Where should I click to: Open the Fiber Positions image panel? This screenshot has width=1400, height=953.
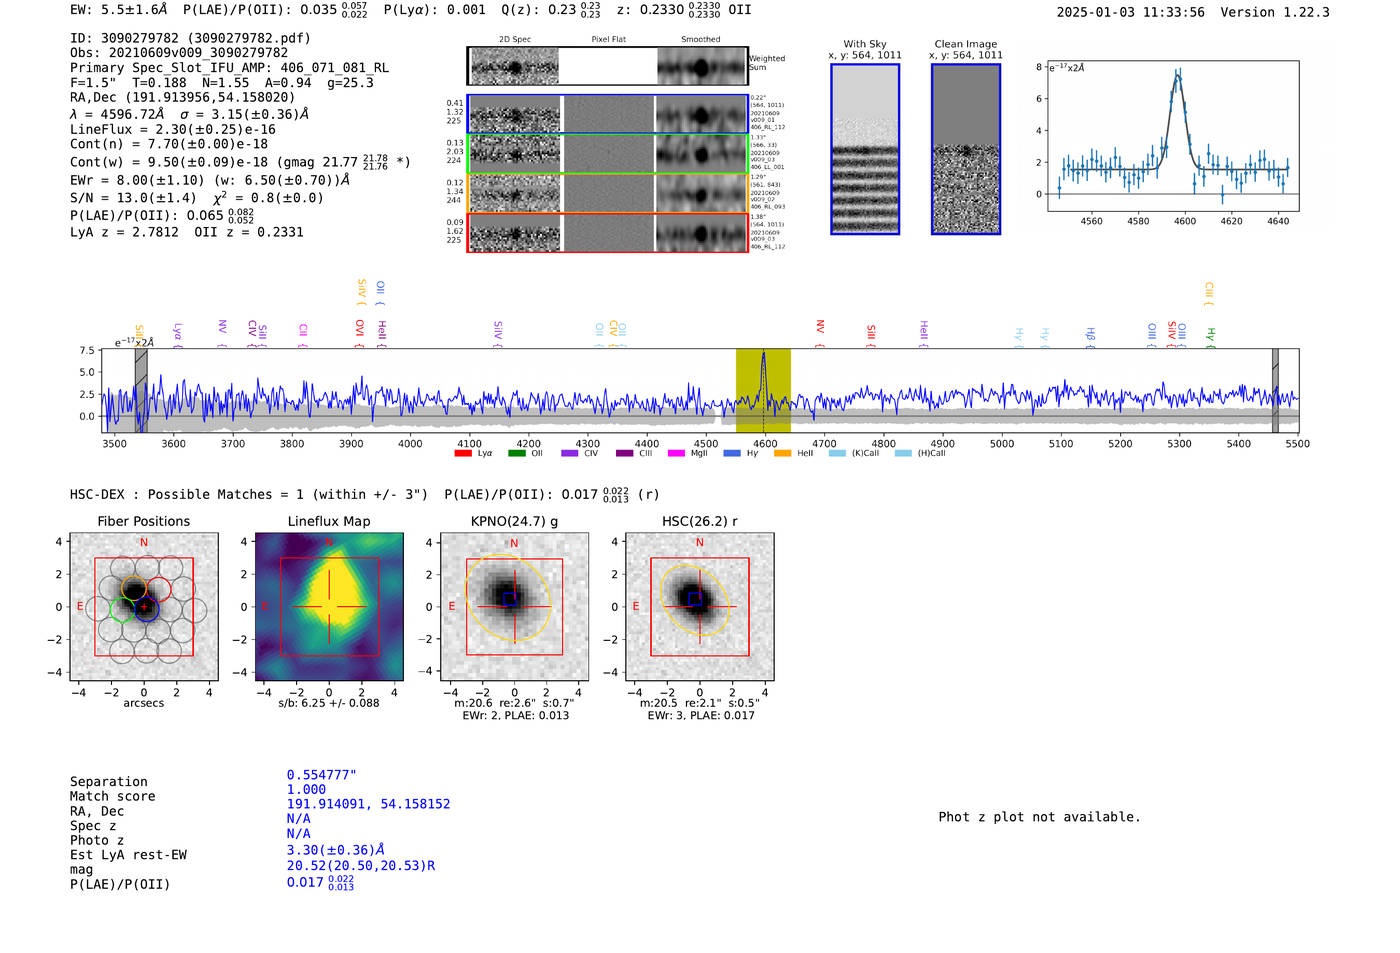pyautogui.click(x=144, y=607)
